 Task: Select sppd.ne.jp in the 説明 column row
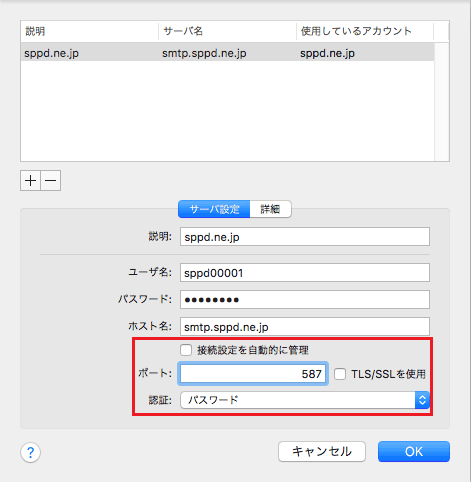(x=52, y=53)
